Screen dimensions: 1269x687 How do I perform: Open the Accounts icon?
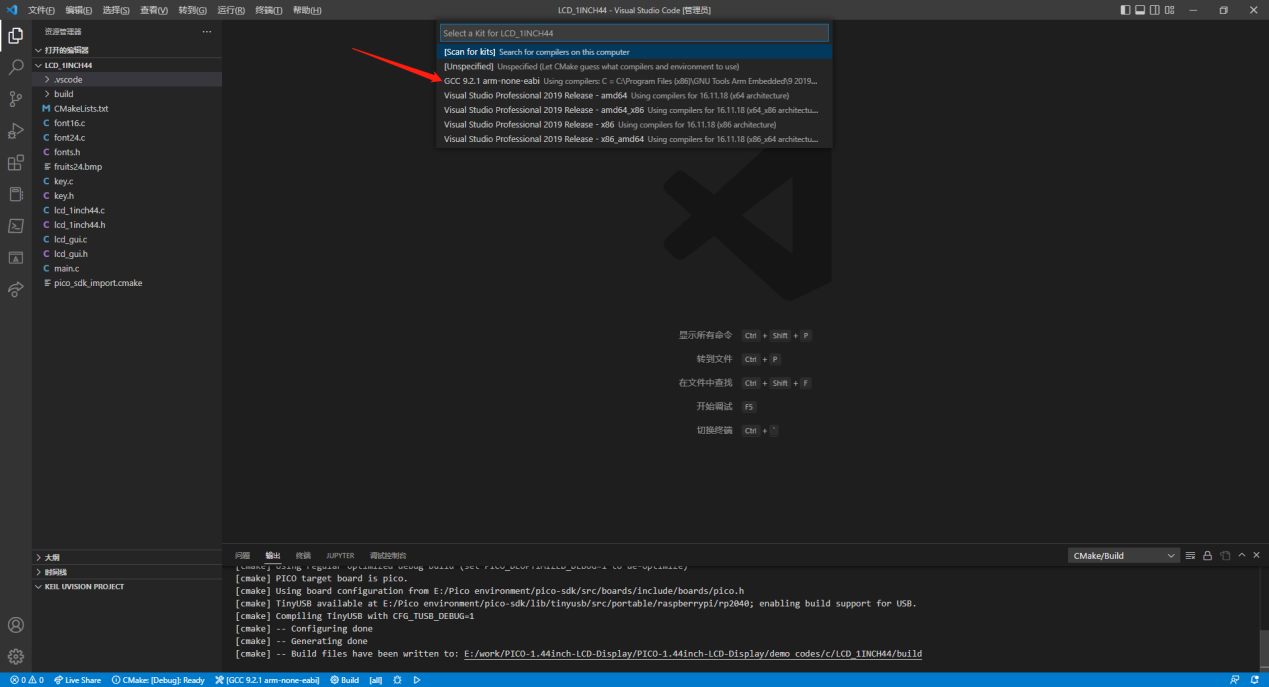[x=15, y=625]
